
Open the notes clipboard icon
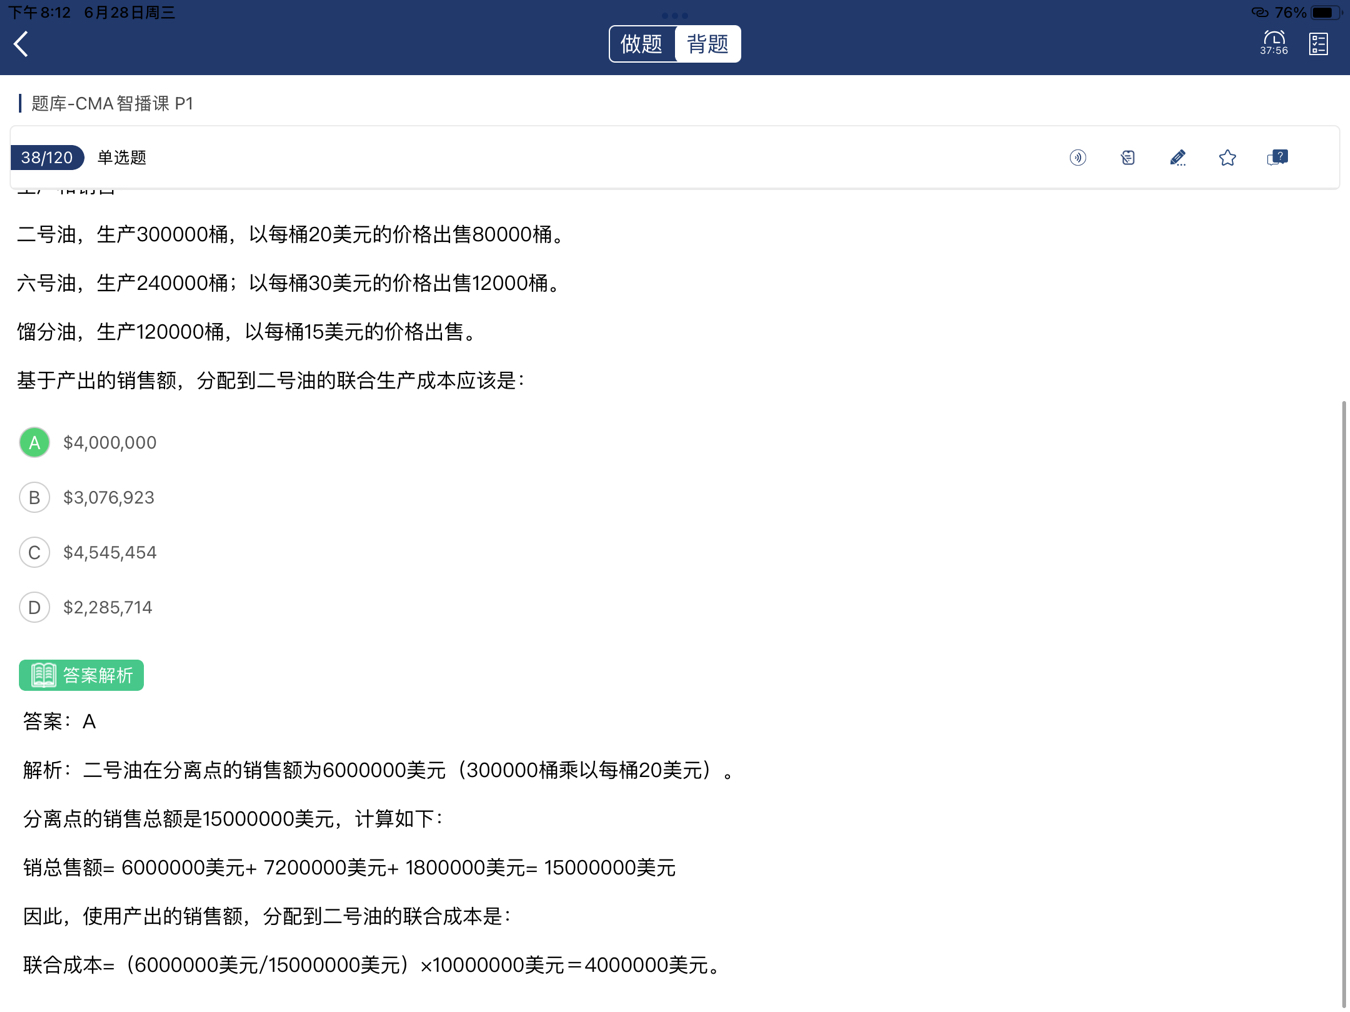(x=1127, y=158)
